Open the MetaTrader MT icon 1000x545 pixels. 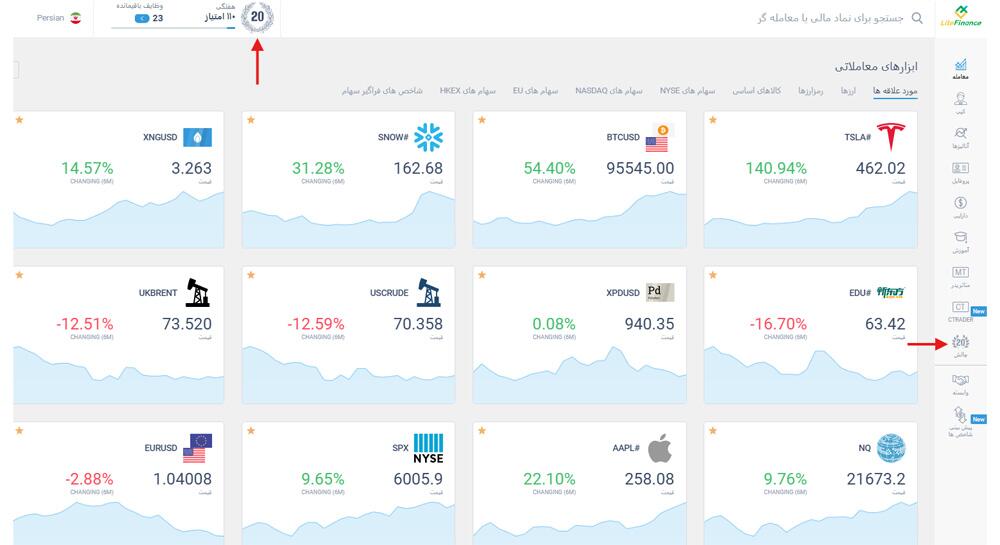pyautogui.click(x=960, y=277)
